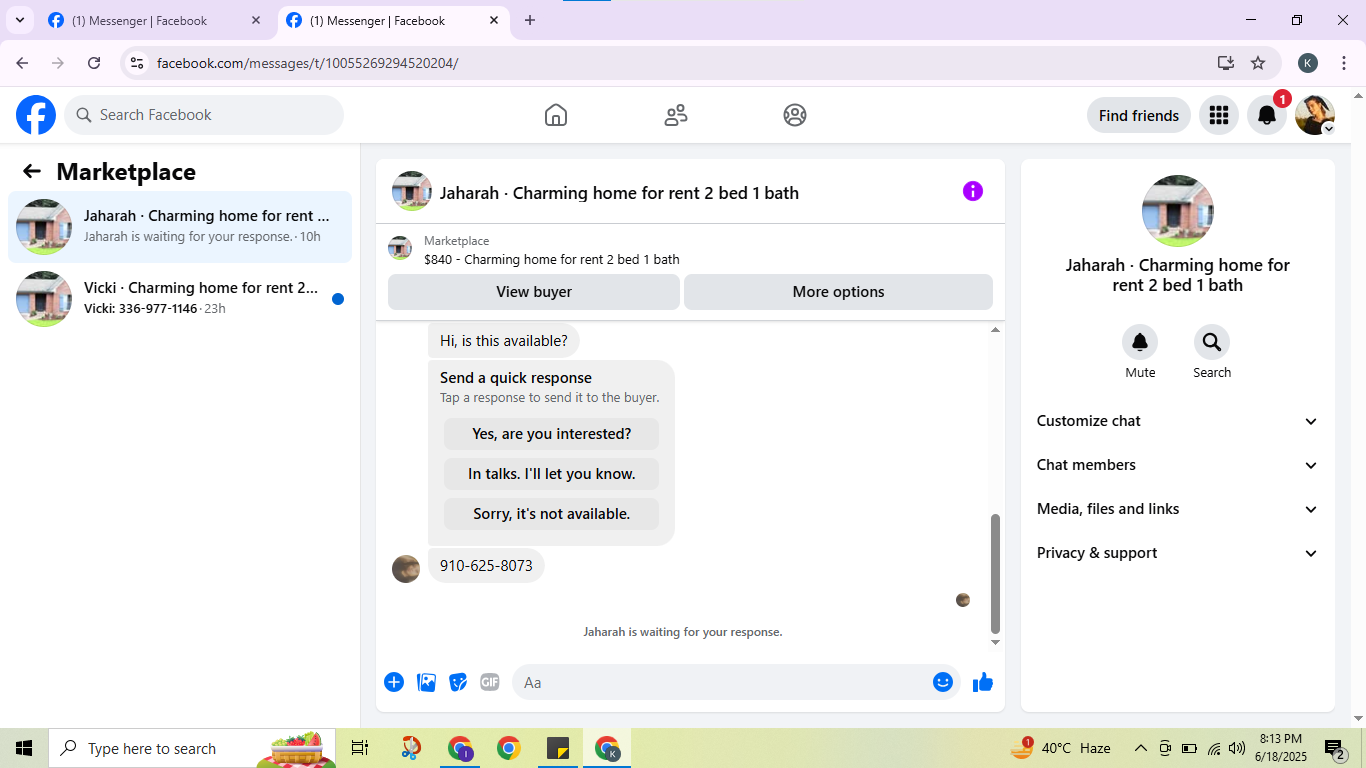Open the taskbar volume control
Screen dimensions: 1366x768
(x=1238, y=748)
